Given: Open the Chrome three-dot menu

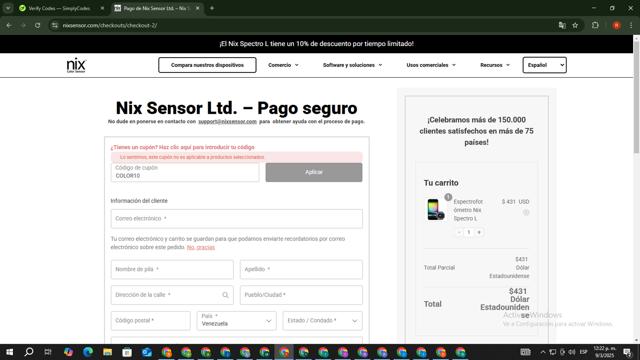Looking at the screenshot, I should [x=631, y=25].
